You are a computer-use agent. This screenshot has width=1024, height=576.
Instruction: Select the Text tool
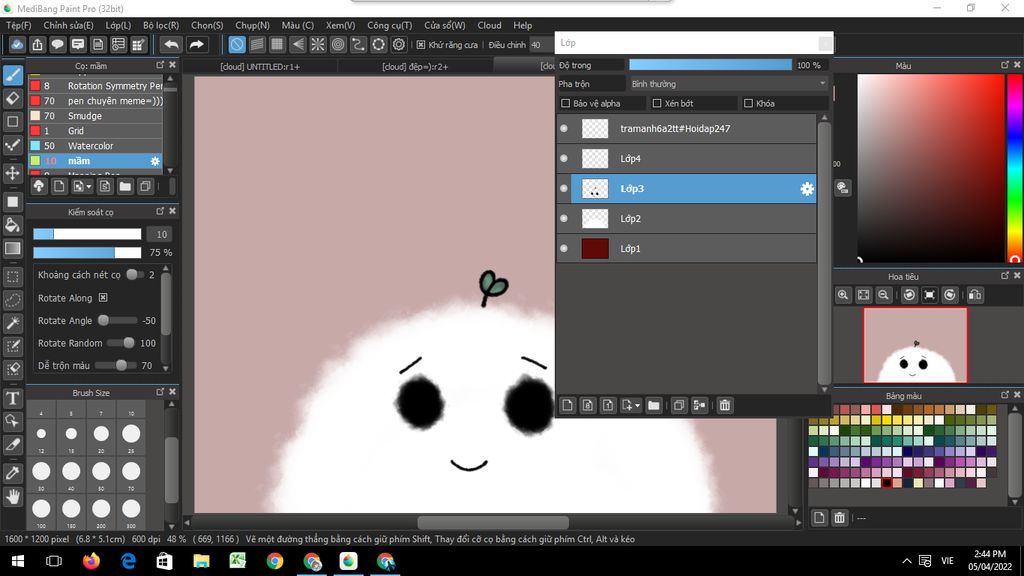coord(13,398)
